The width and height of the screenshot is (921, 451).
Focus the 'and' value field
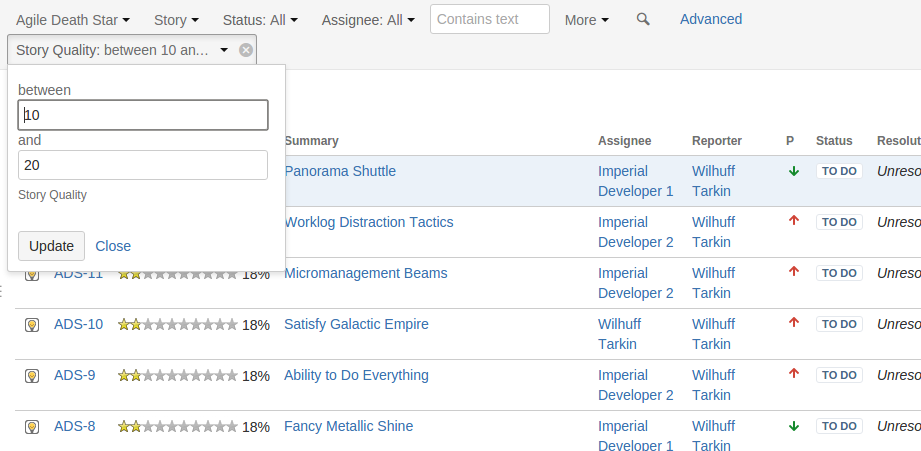click(143, 165)
